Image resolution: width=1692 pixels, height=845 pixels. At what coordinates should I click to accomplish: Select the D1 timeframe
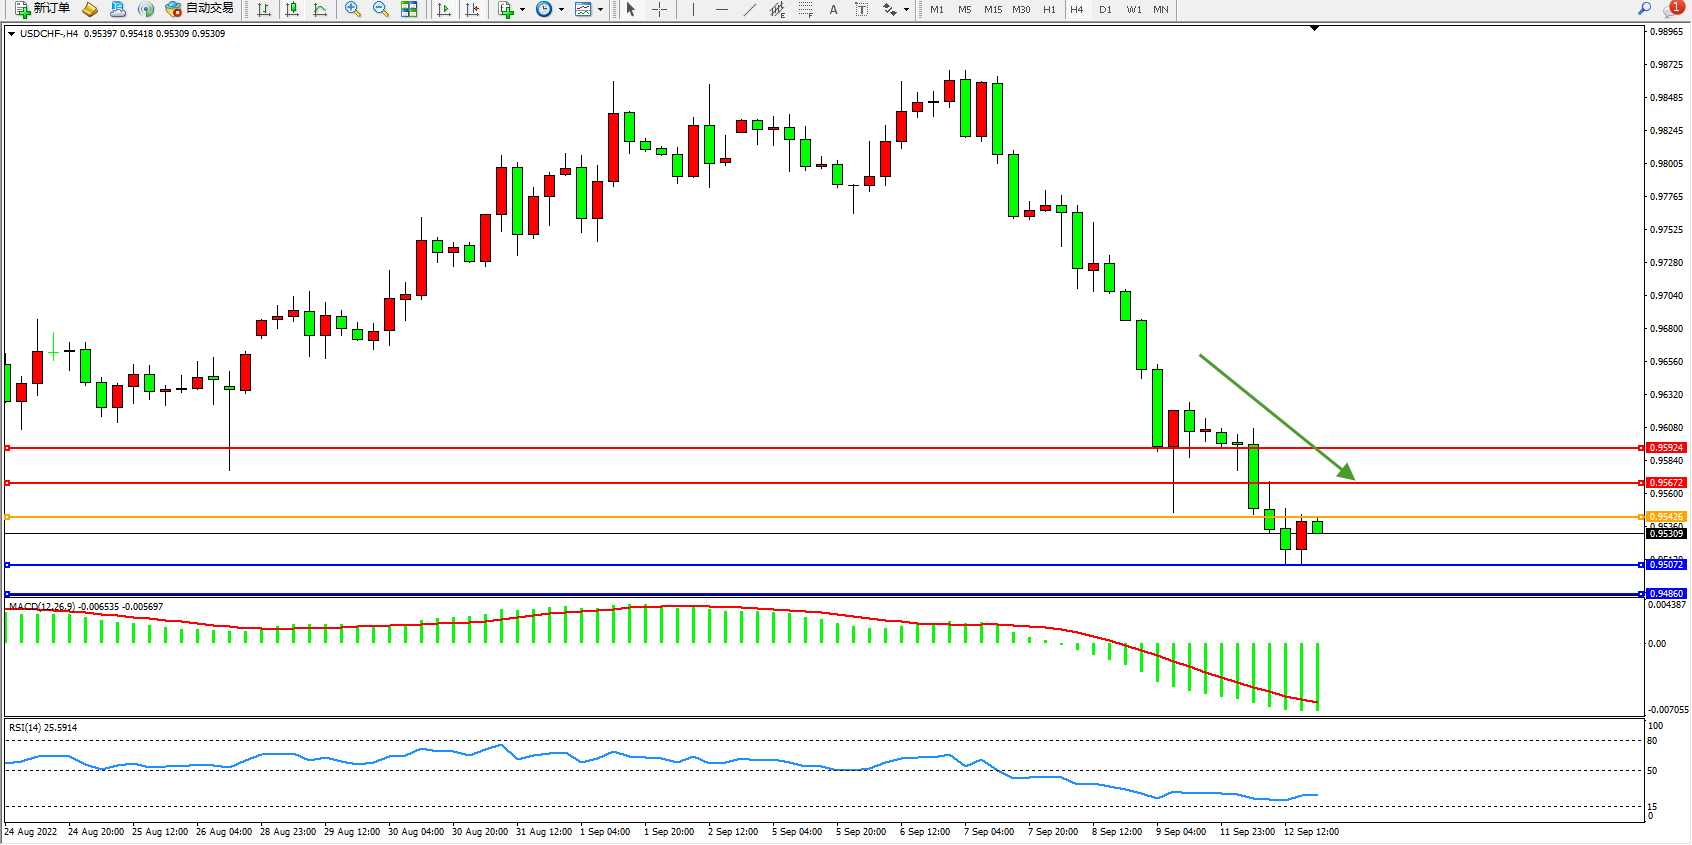click(1105, 9)
